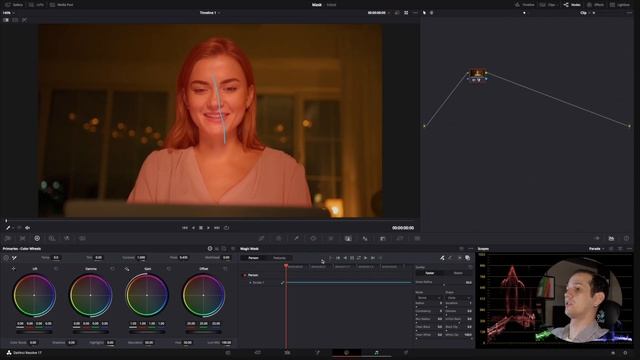Click the Gamma master wheel slider

point(91,332)
